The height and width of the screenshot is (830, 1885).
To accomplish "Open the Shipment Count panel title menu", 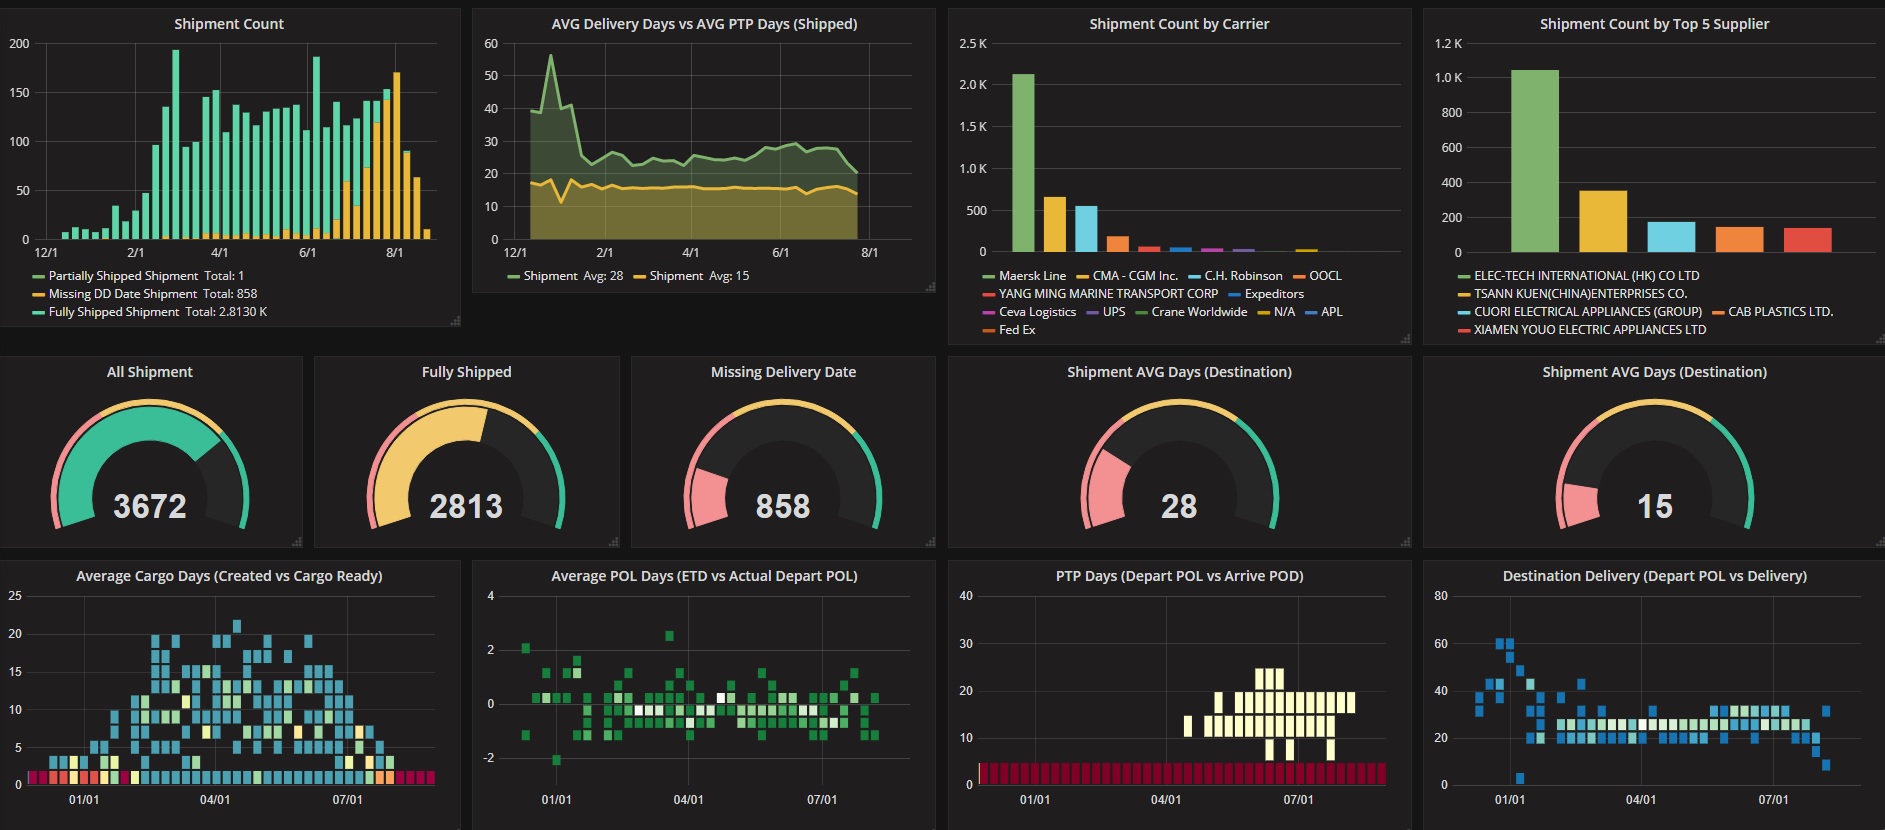I will [x=229, y=24].
